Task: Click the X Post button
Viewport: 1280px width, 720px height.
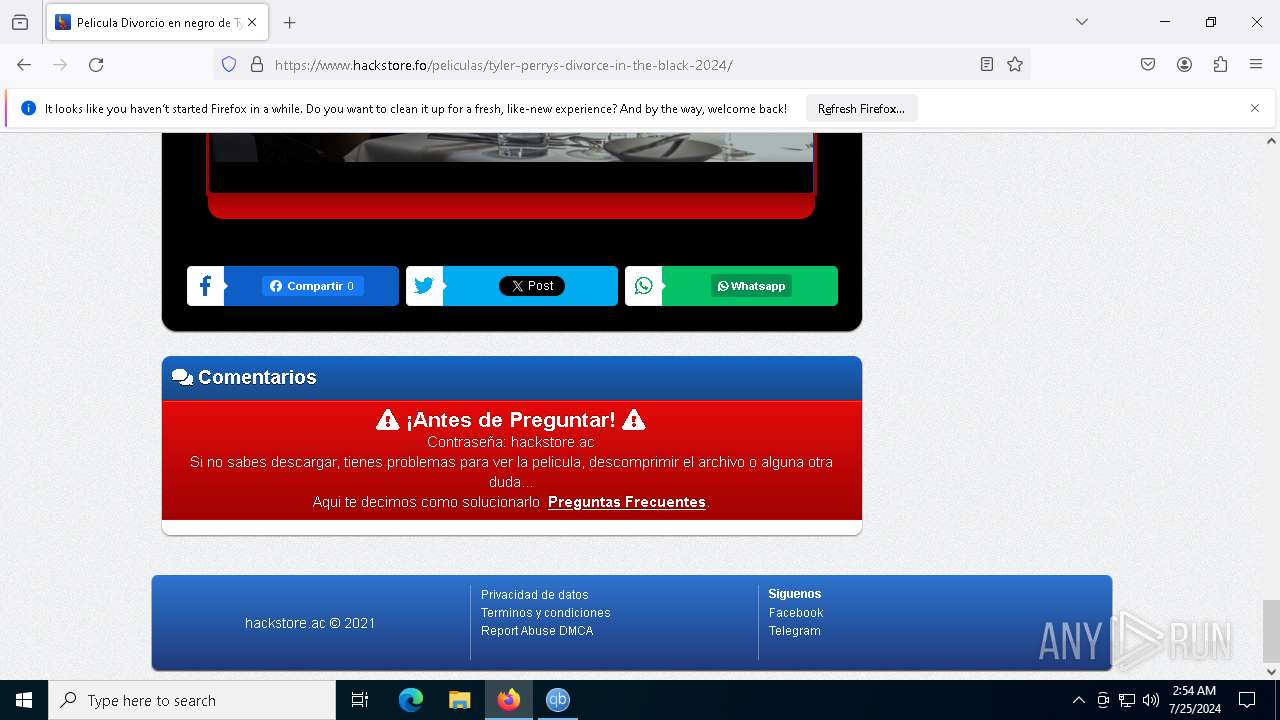Action: pos(532,286)
